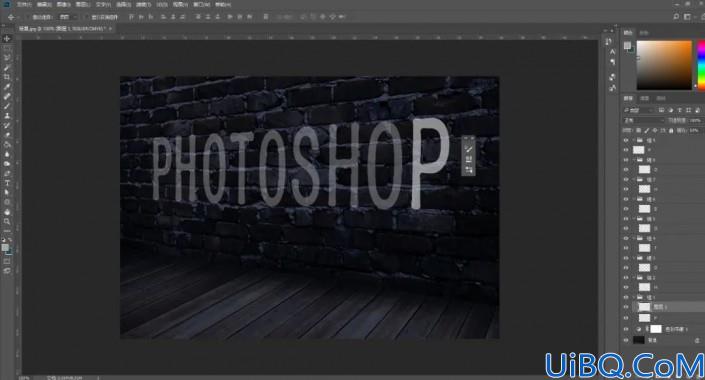
Task: Collapse the topmost group 组 9
Action: coord(634,140)
